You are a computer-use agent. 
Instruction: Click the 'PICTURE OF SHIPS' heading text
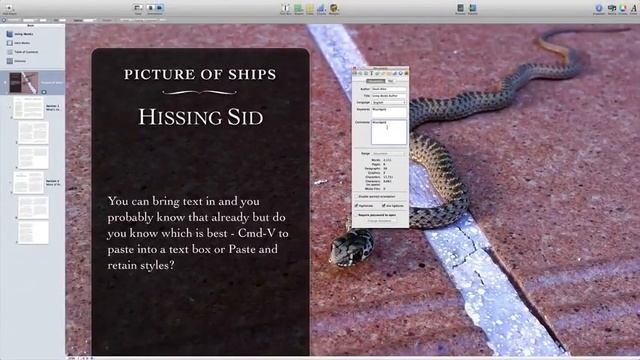(200, 74)
